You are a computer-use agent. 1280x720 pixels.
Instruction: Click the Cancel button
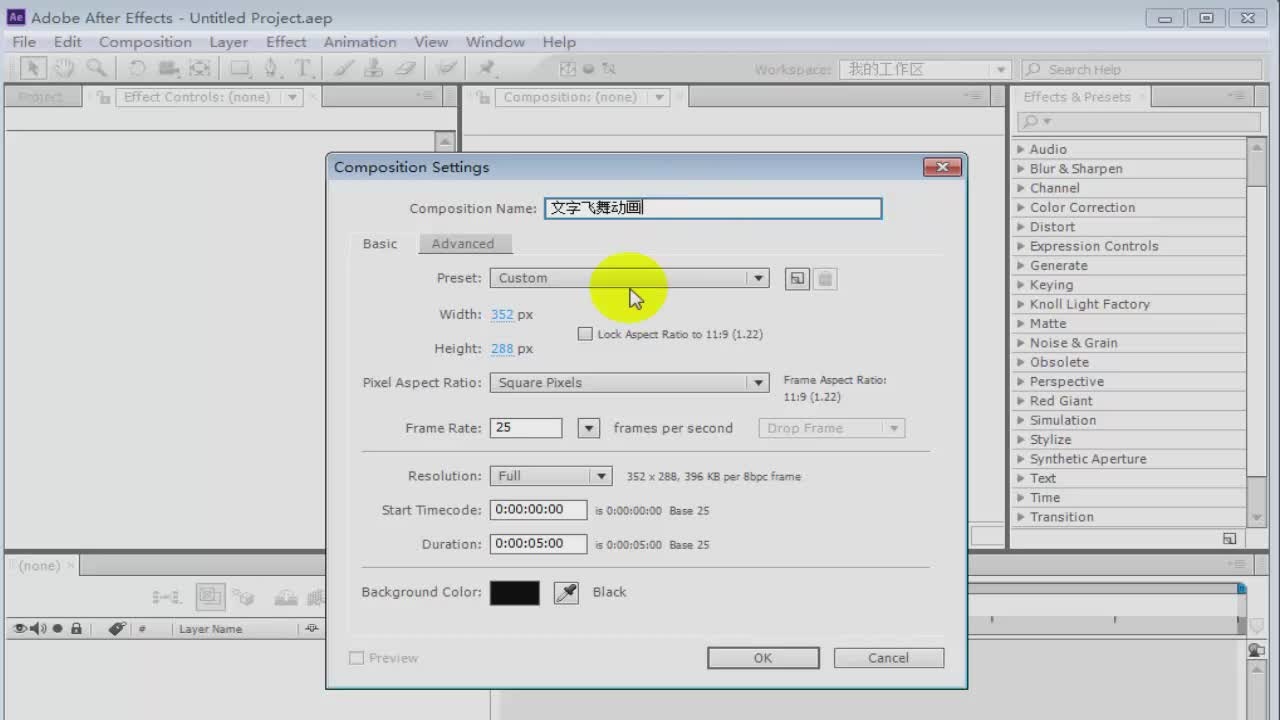[889, 658]
